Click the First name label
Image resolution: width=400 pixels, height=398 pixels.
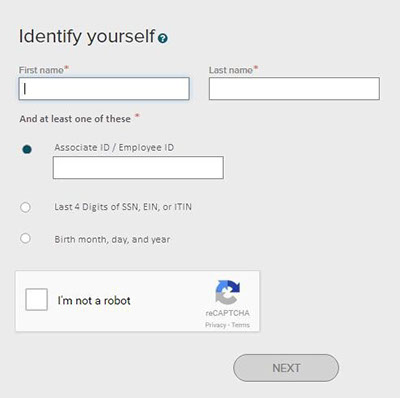(41, 70)
